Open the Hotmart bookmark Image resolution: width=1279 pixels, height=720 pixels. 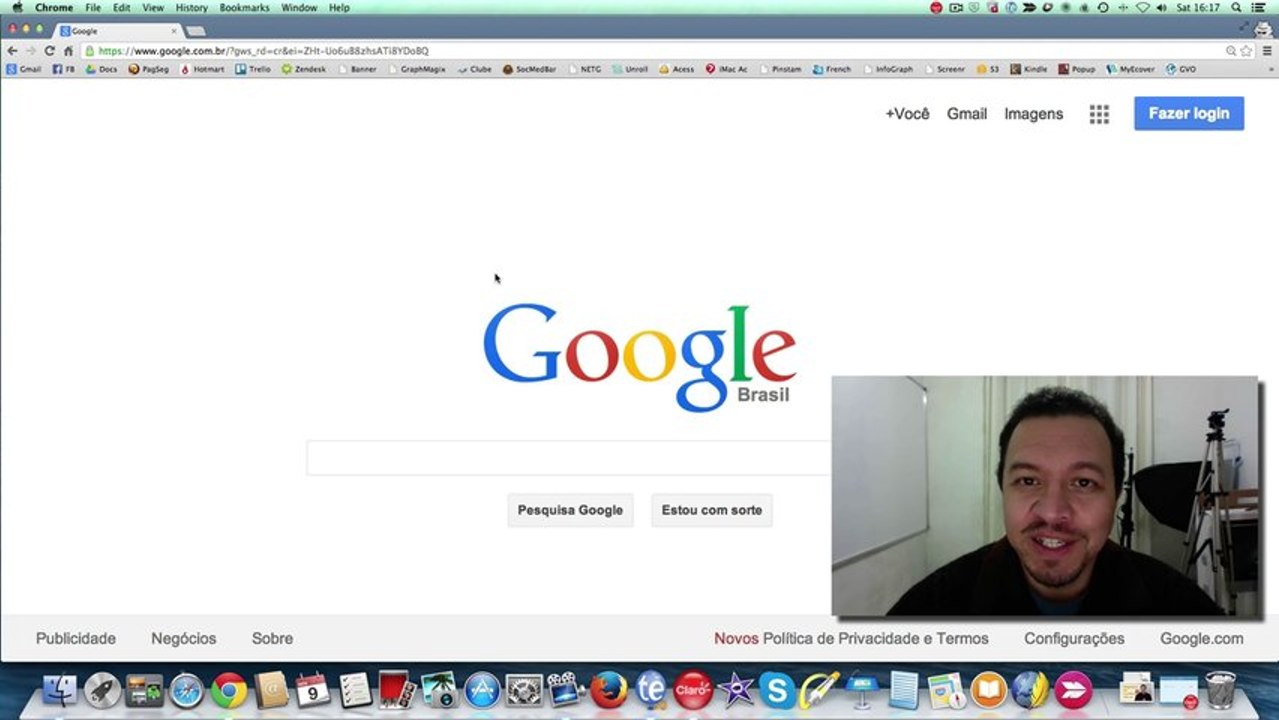(x=202, y=69)
